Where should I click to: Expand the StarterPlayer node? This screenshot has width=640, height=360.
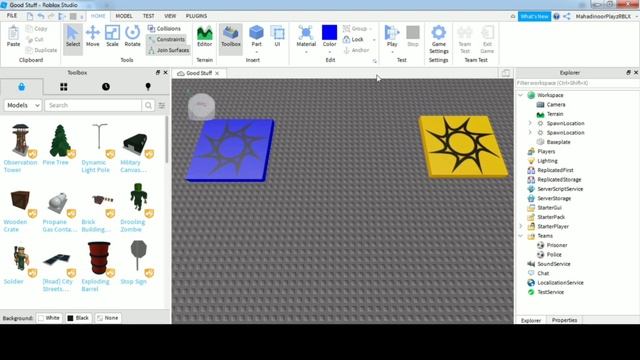point(520,226)
